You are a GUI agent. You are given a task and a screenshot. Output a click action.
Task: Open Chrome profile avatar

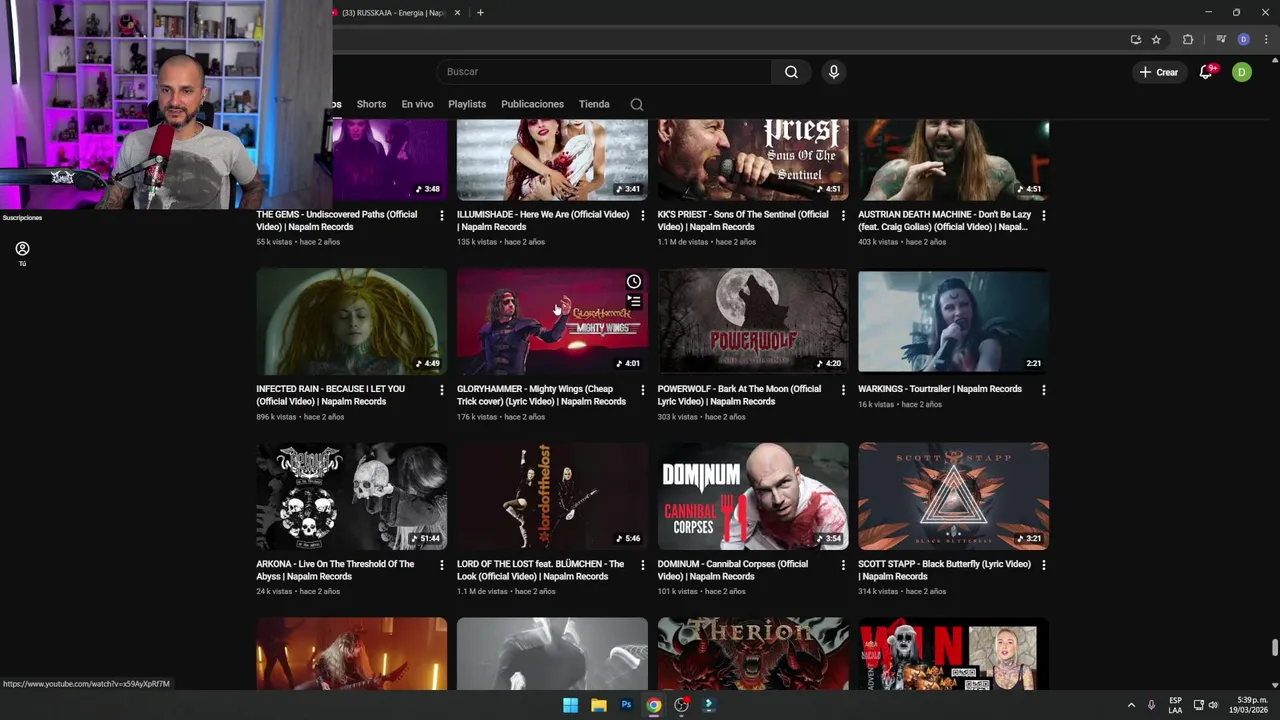pos(1243,40)
